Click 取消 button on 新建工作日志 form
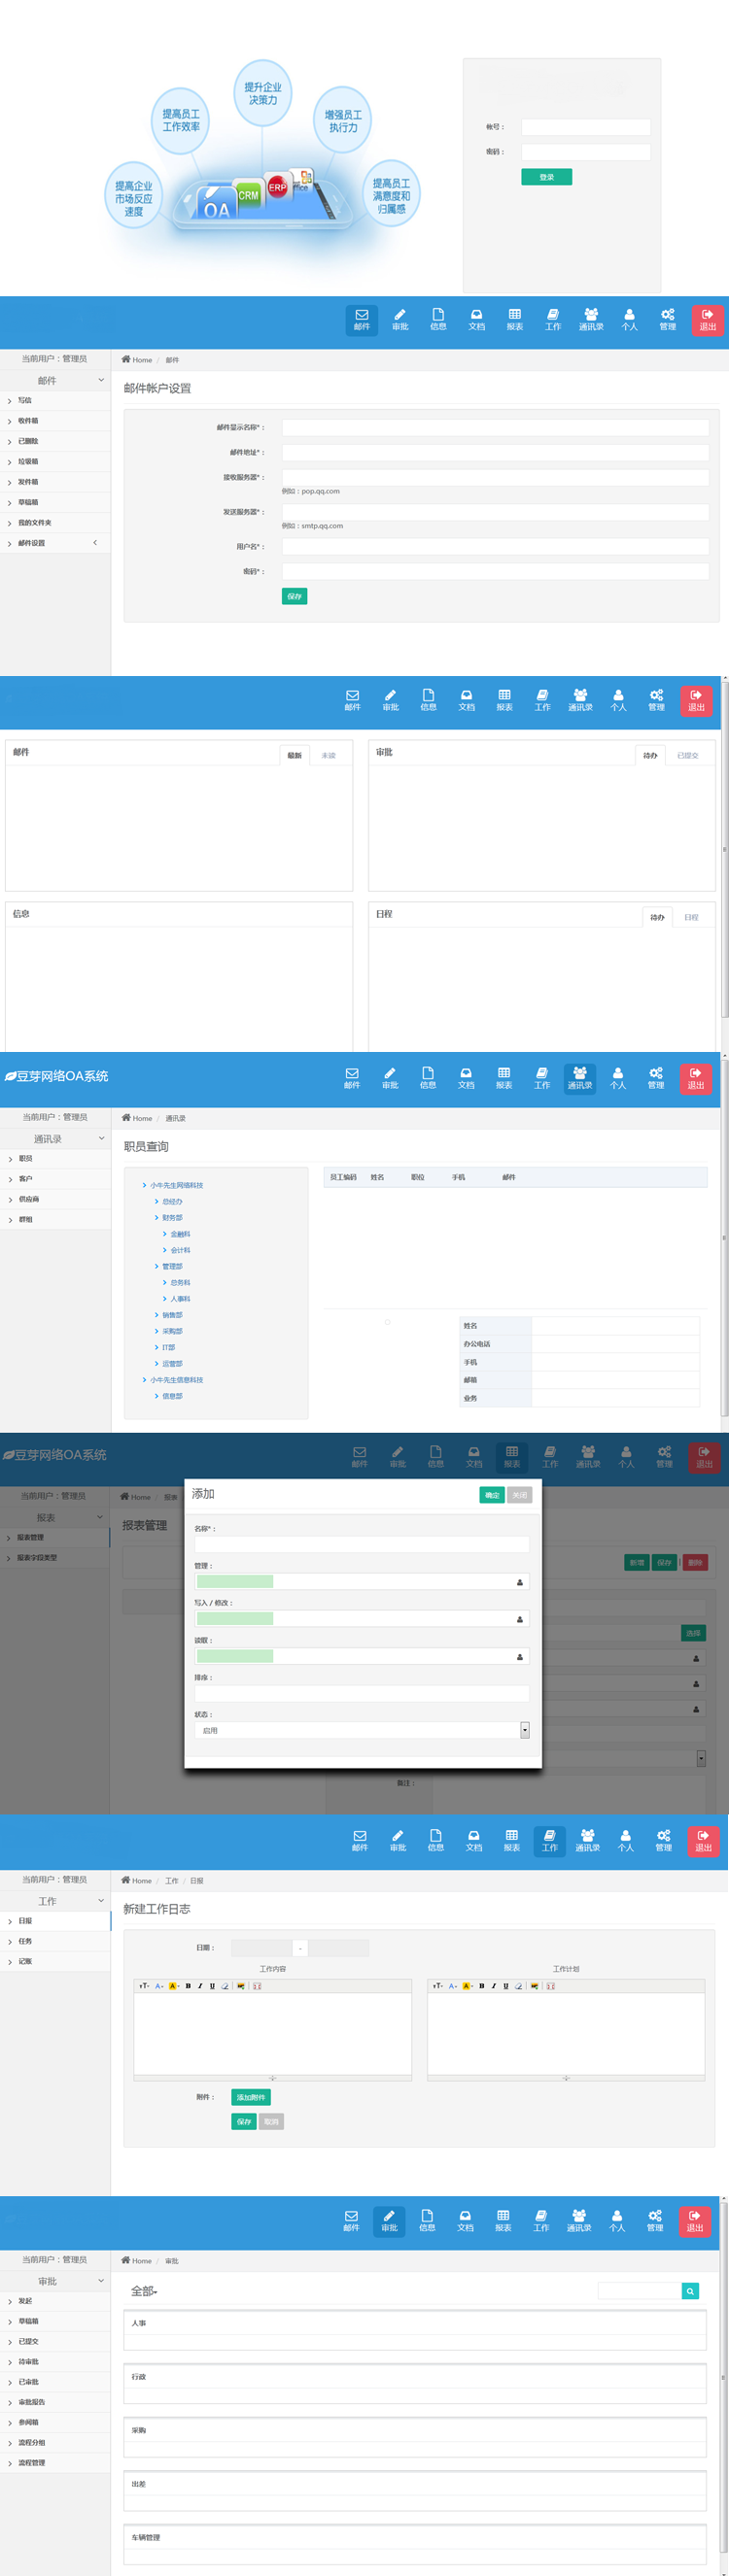Viewport: 729px width, 2576px height. point(271,2121)
